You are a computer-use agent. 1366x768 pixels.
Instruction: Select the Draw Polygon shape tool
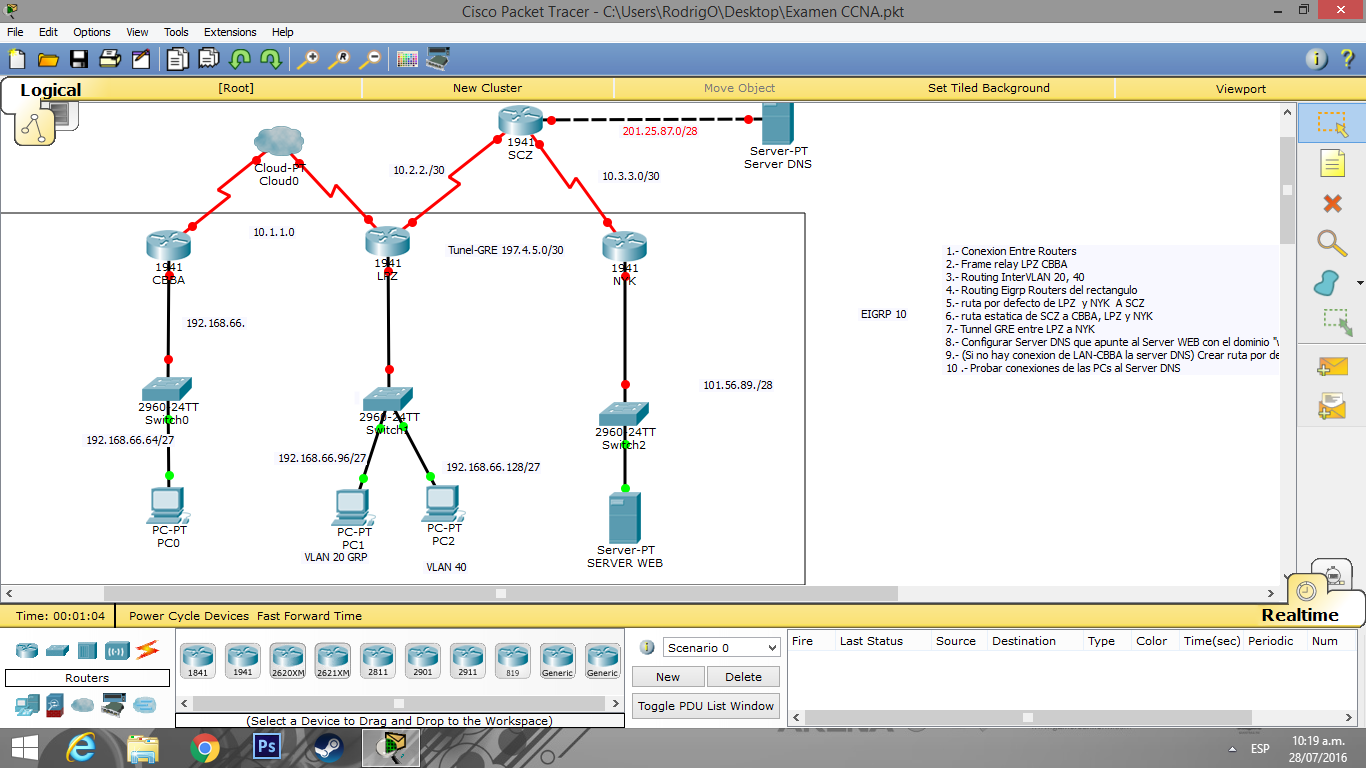[x=1327, y=283]
